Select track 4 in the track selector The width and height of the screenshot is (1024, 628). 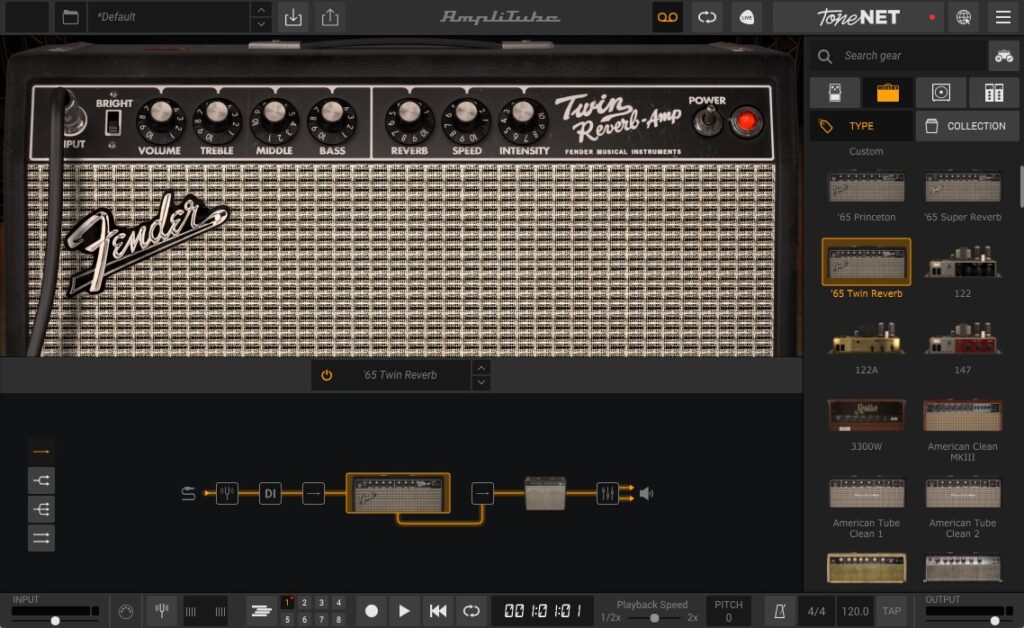coord(338,603)
